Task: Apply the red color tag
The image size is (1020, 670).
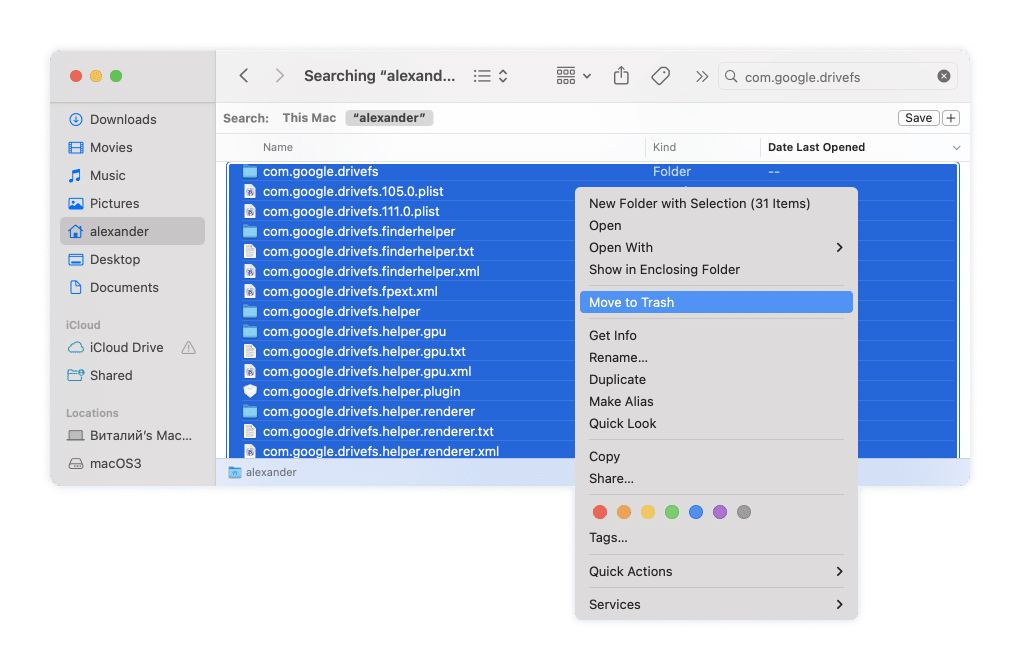Action: click(x=600, y=512)
